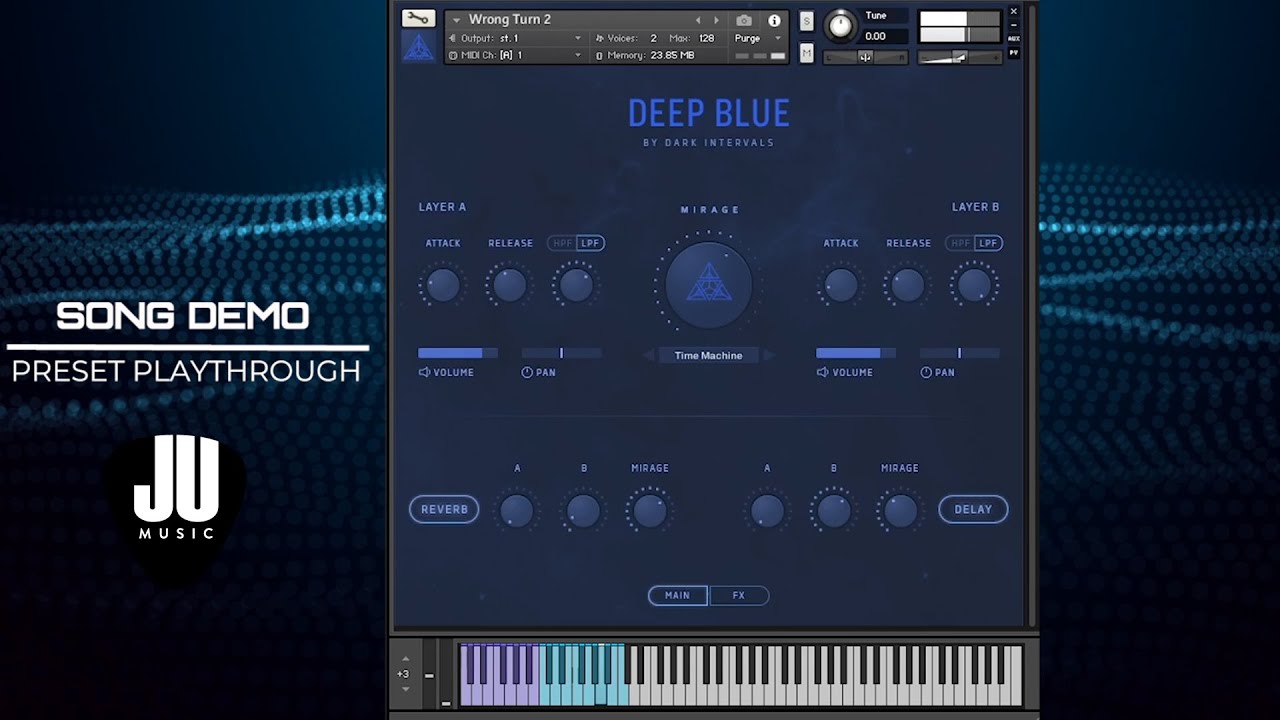Open the MIDI Ch dropdown
Screen dimensions: 1280x720
515,55
